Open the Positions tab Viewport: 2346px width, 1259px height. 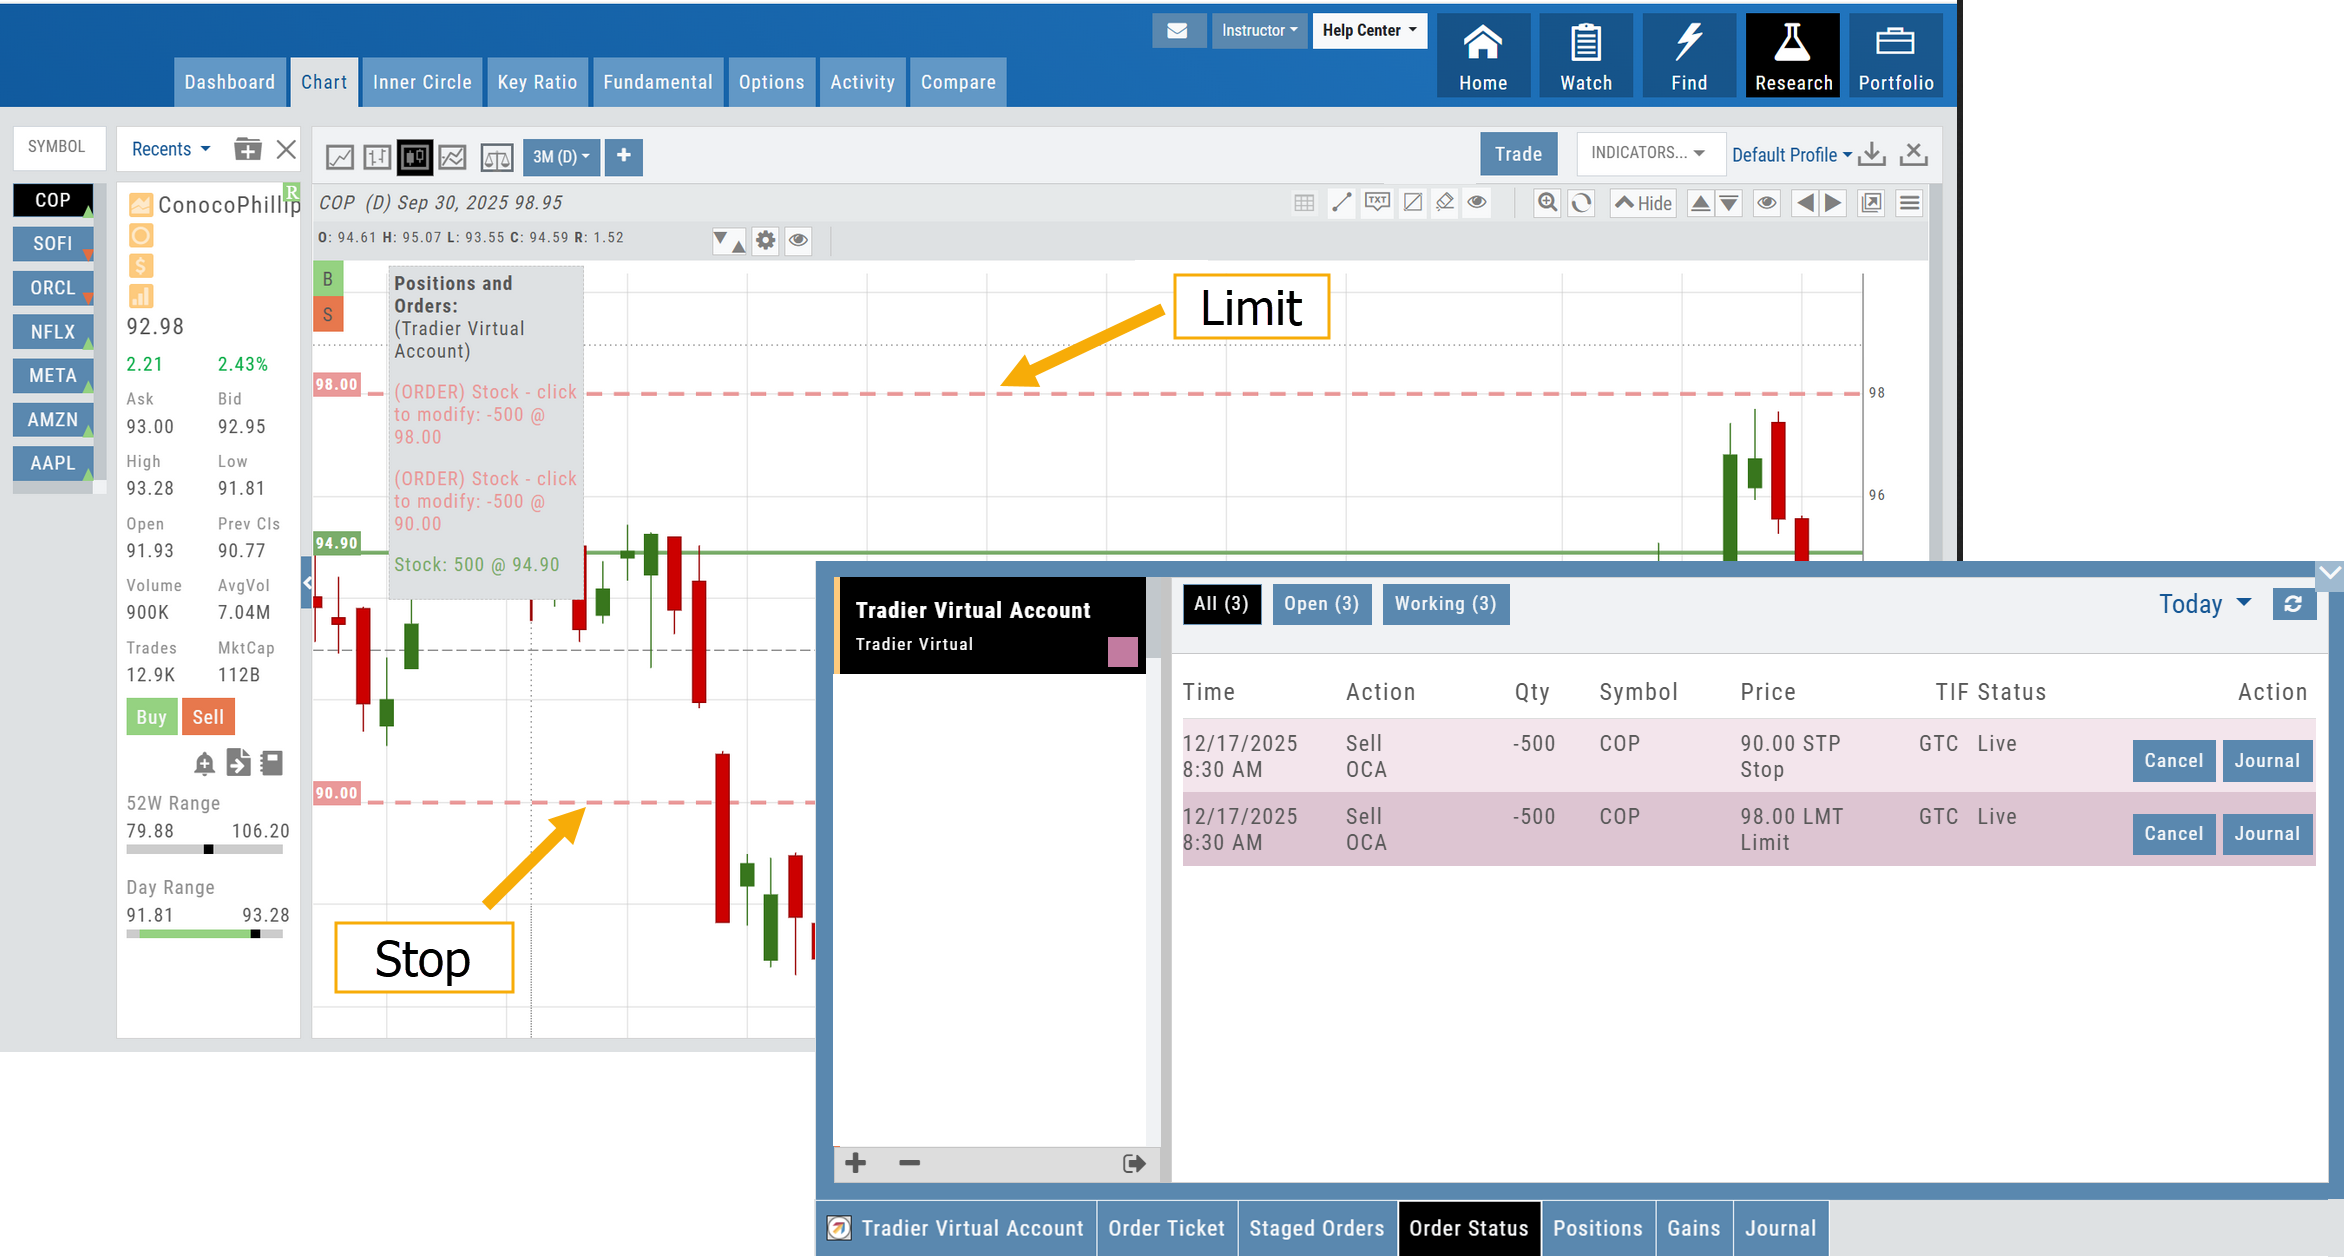tap(1597, 1228)
